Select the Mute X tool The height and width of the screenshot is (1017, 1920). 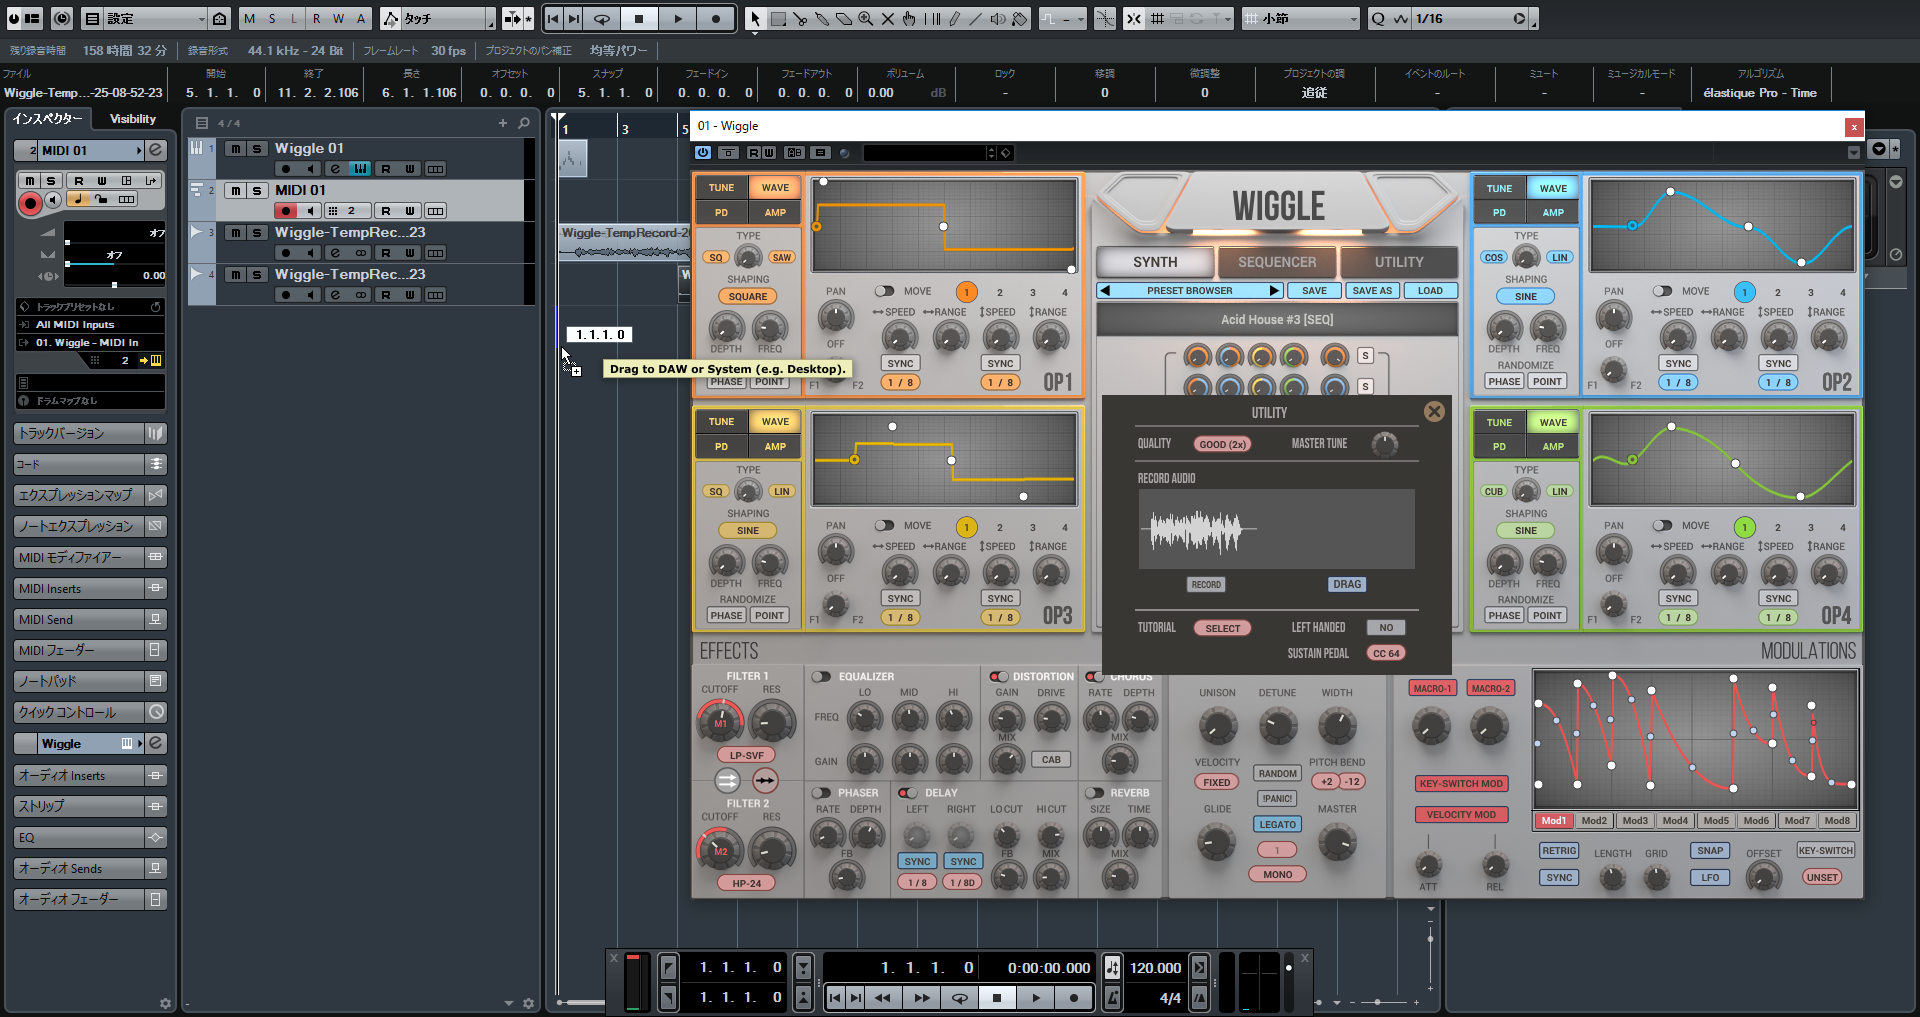[888, 18]
